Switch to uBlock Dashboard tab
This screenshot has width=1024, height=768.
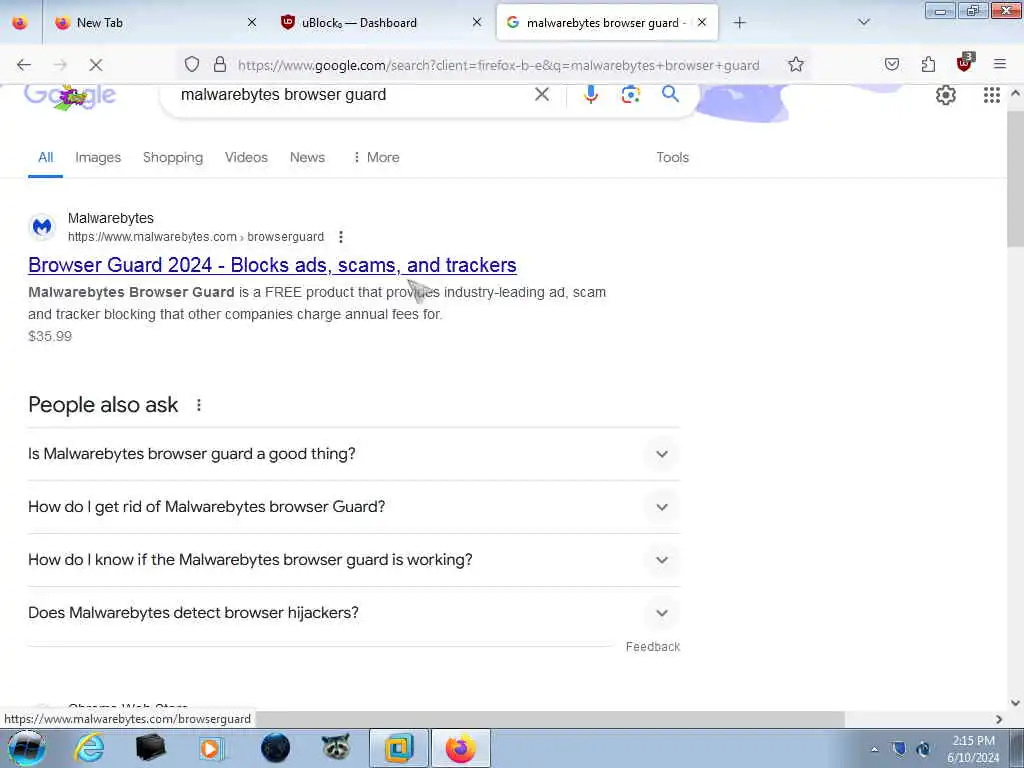click(x=381, y=23)
